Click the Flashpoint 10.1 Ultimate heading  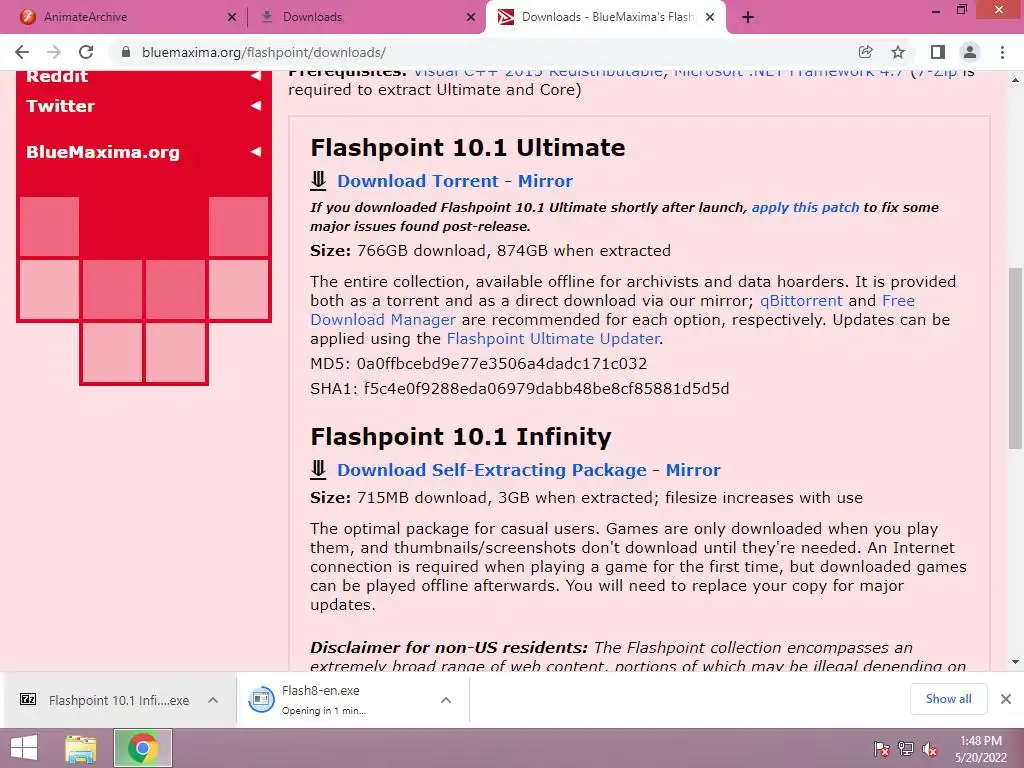[468, 148]
